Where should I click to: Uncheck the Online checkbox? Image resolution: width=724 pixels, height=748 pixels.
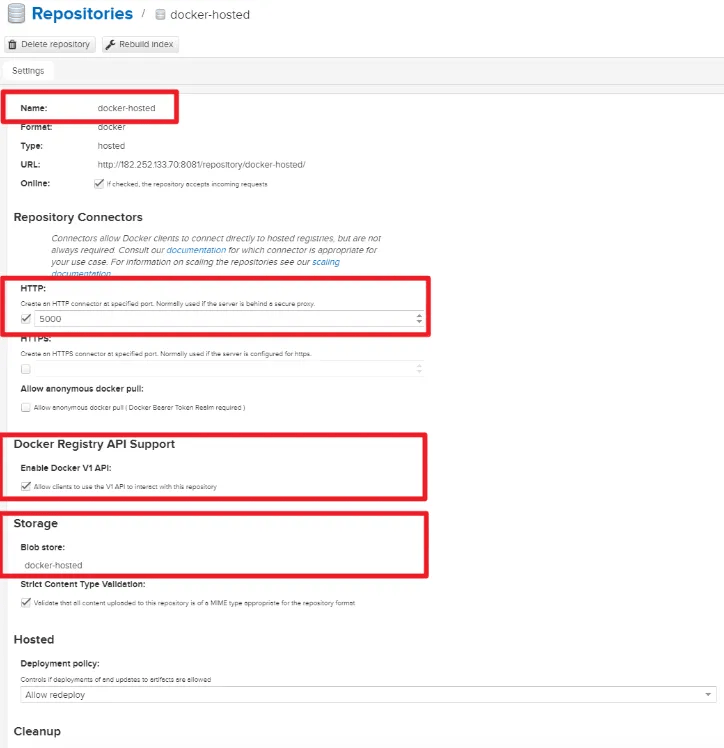pyautogui.click(x=98, y=184)
